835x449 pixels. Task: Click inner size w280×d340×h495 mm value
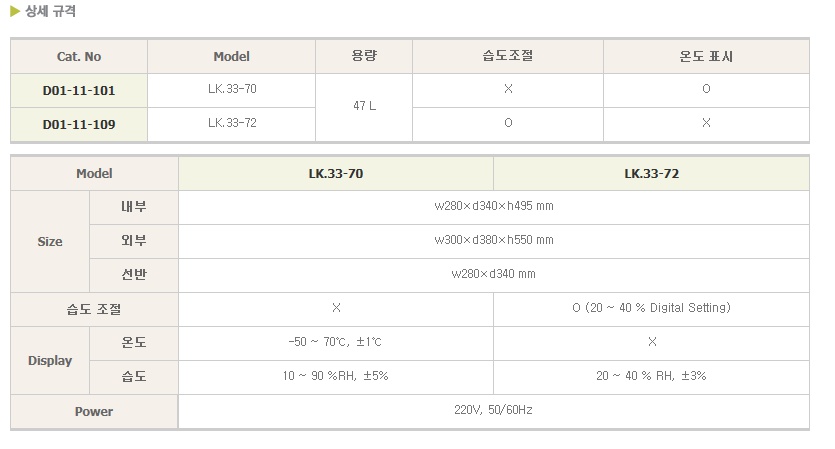494,206
